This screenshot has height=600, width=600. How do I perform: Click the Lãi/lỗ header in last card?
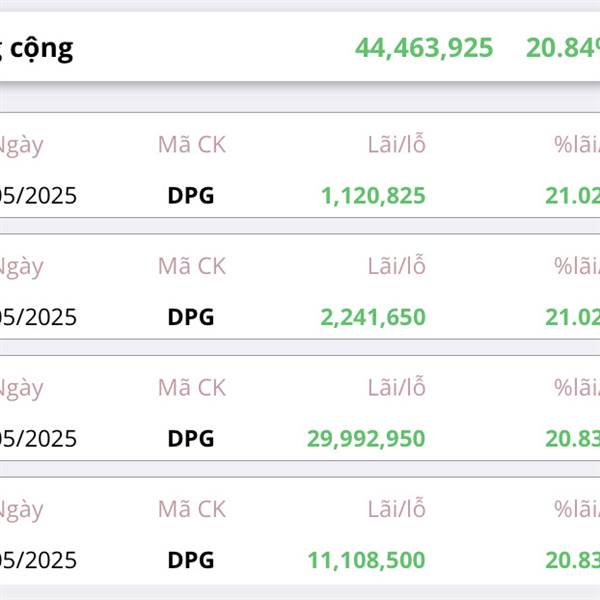[x=396, y=508]
